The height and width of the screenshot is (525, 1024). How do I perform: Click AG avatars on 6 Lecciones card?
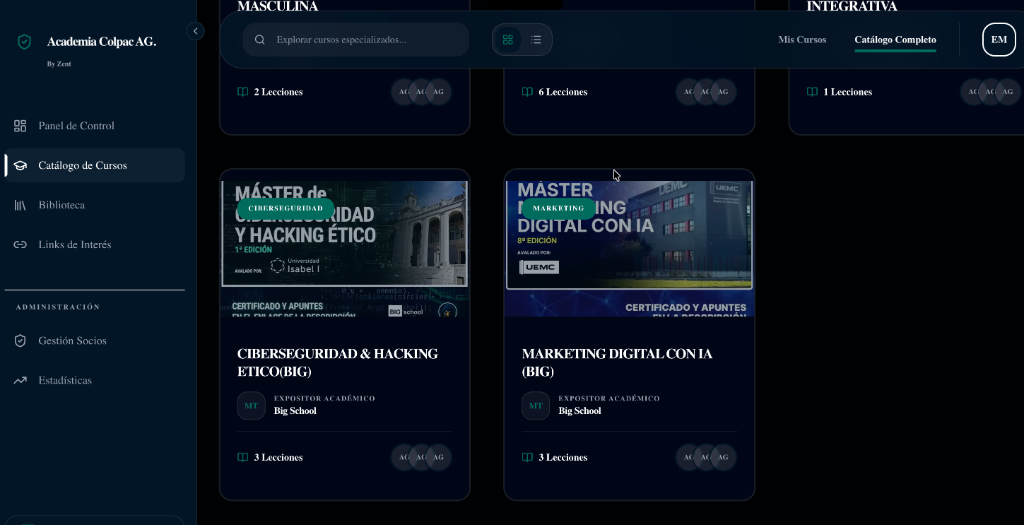tap(706, 91)
